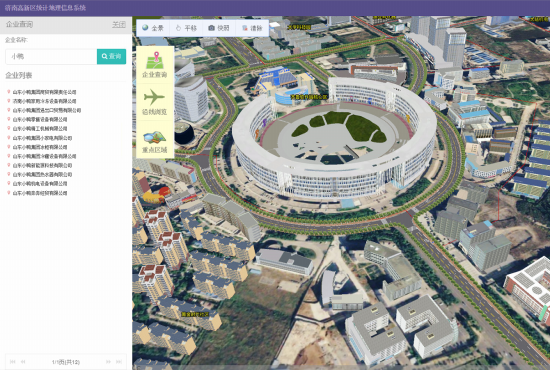This screenshot has height=370, width=550.
Task: Go to the previous results page
Action: click(x=23, y=362)
